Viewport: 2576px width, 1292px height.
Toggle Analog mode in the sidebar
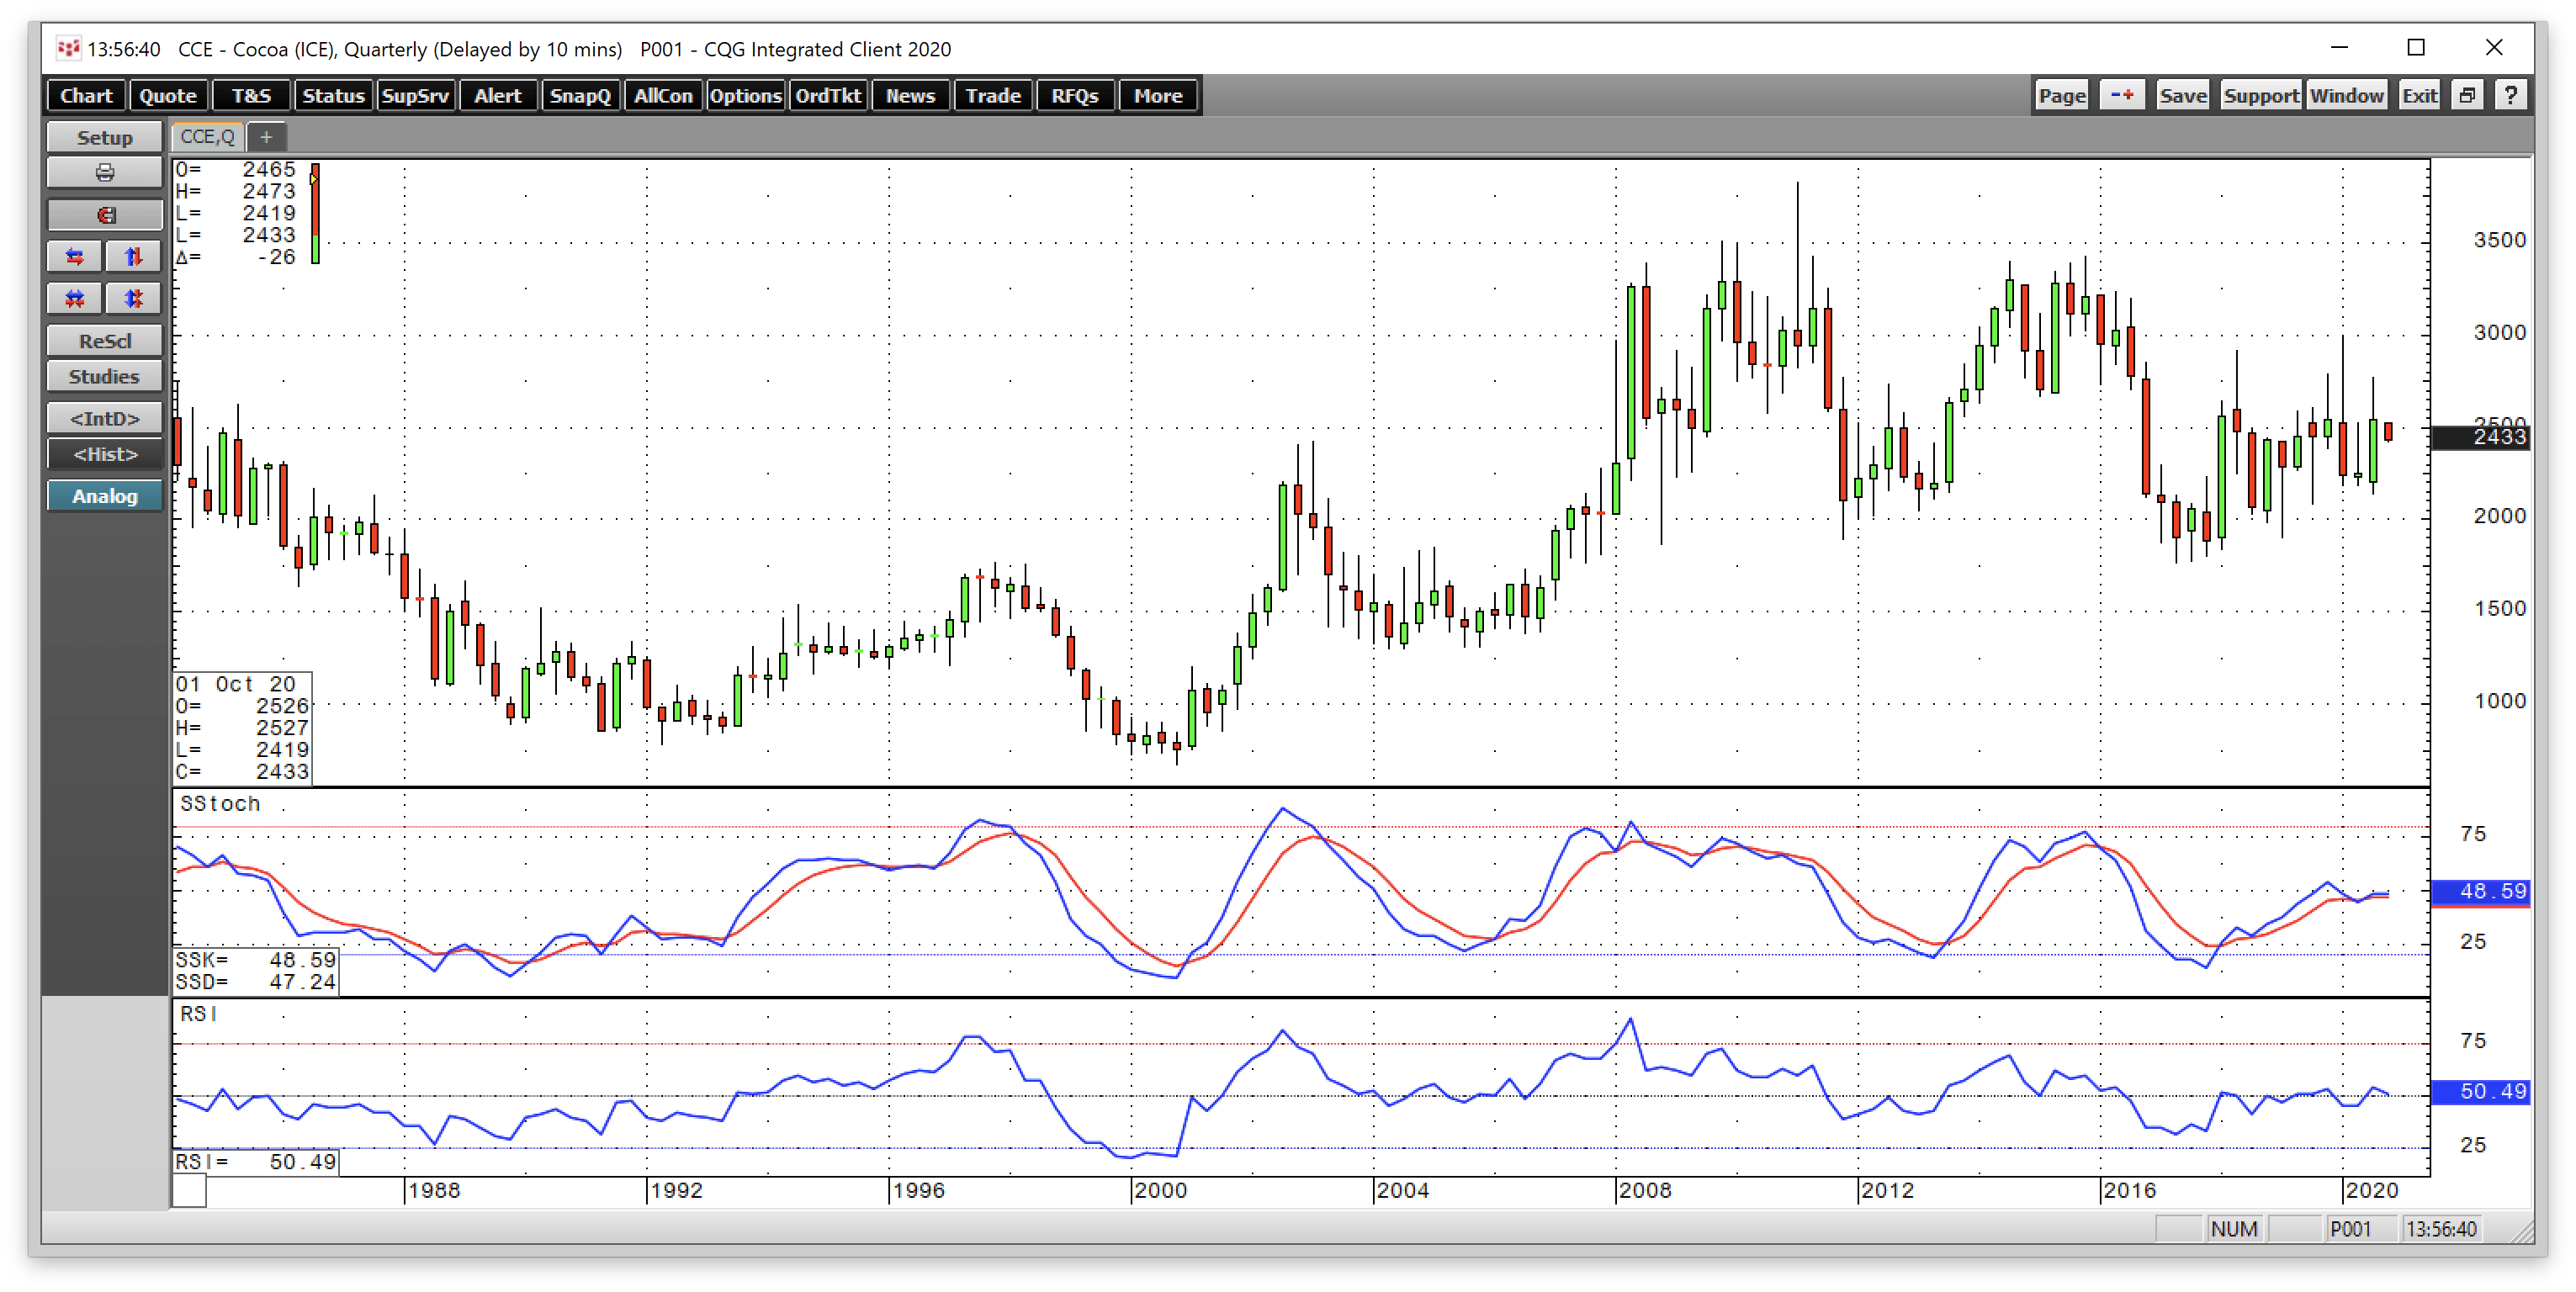point(104,495)
